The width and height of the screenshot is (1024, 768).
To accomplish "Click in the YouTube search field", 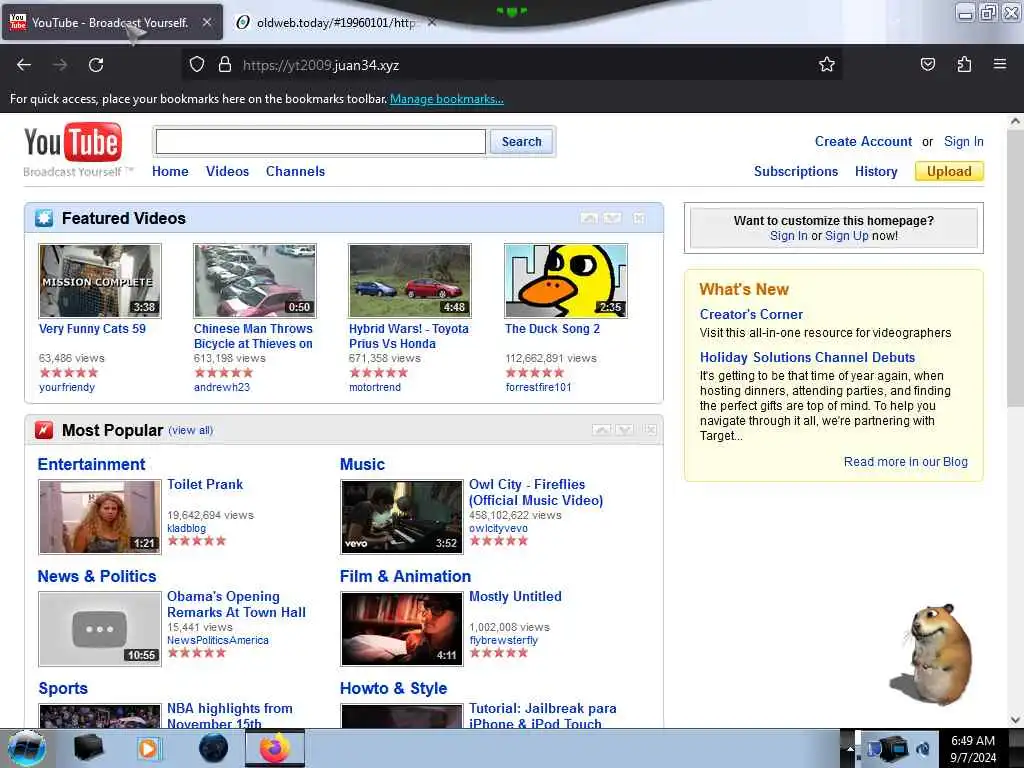I will pos(321,141).
